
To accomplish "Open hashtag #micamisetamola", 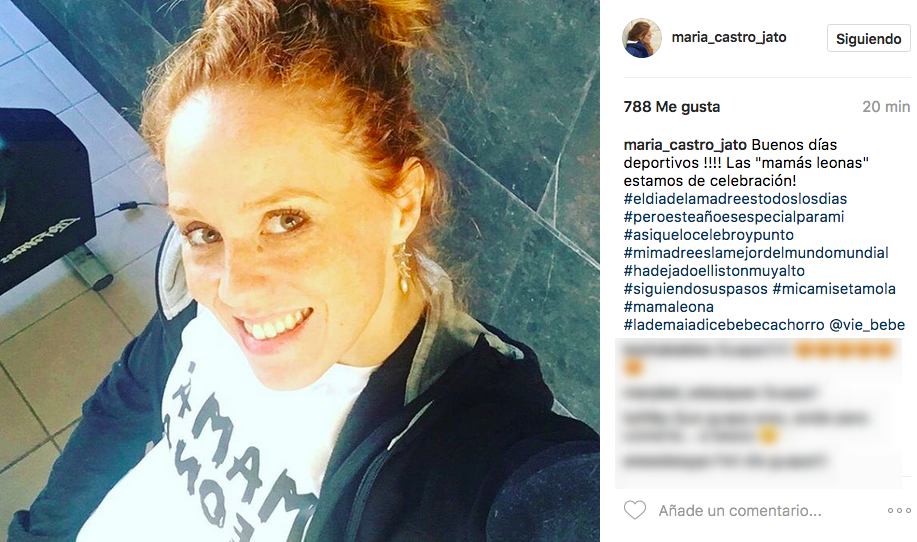I will pos(834,289).
